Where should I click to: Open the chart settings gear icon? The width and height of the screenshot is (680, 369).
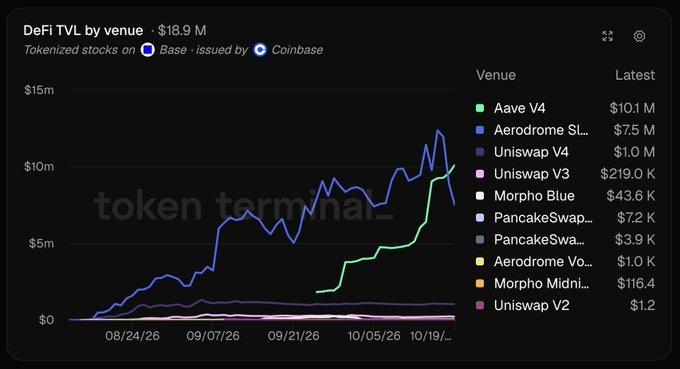[x=639, y=36]
